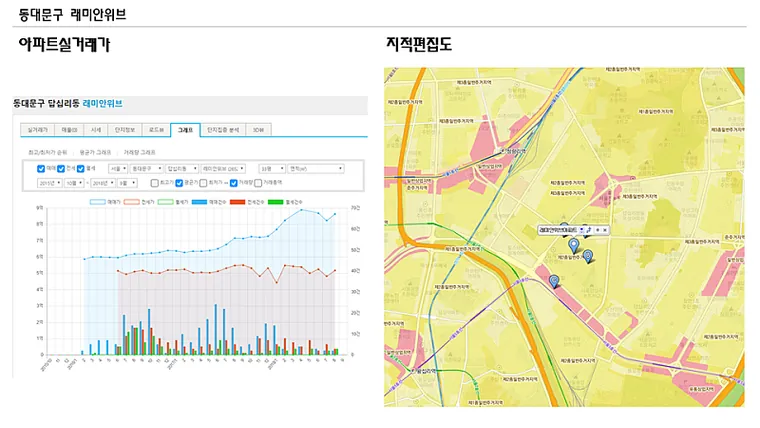Close the map info popup with X
The image size is (760, 428).
[x=605, y=230]
